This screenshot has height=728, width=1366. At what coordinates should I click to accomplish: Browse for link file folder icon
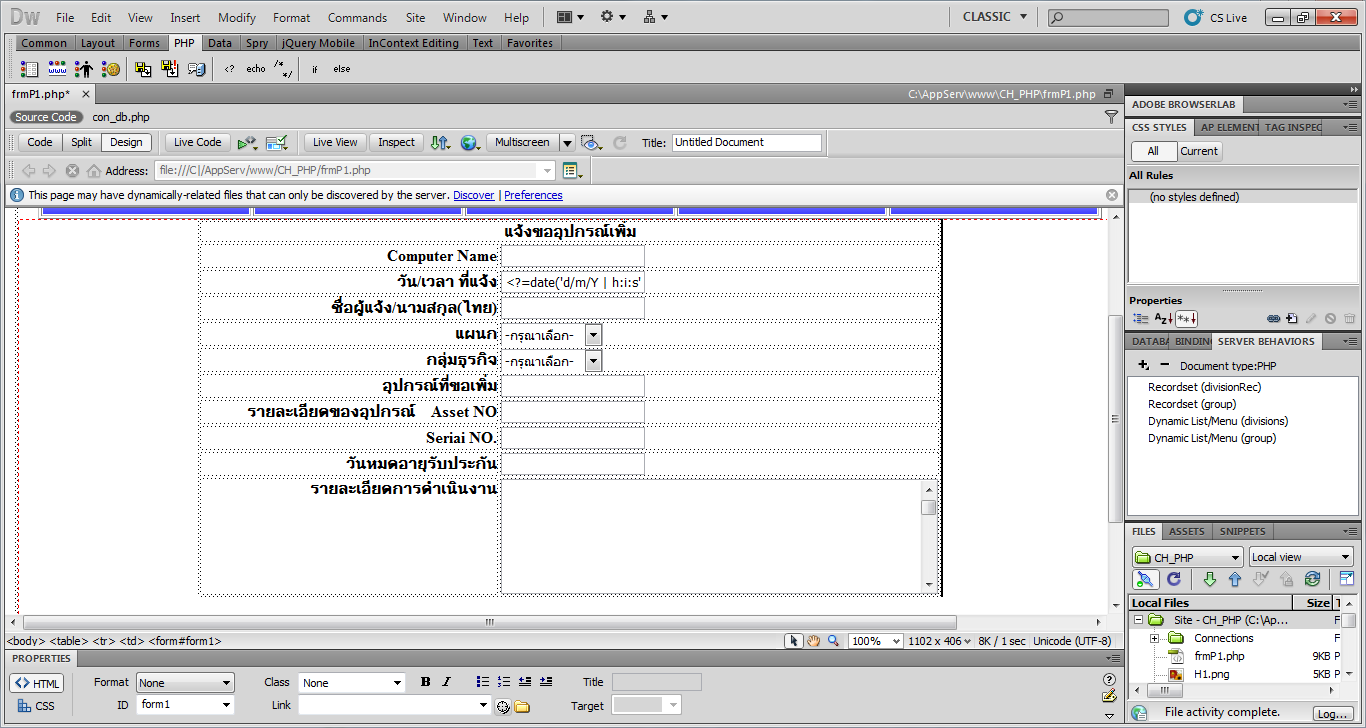tap(522, 707)
